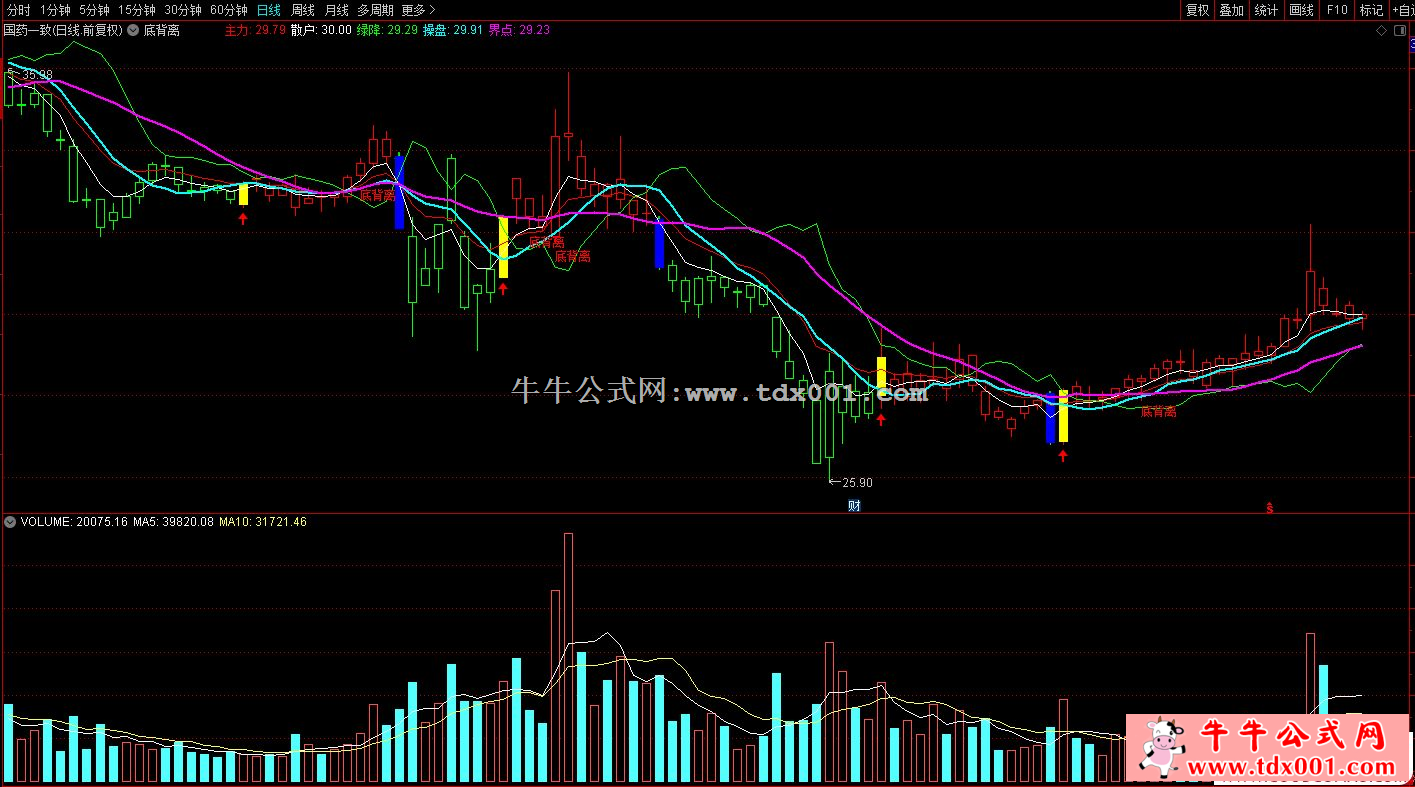Click the 标记 mark button
The height and width of the screenshot is (787, 1415).
click(x=1371, y=10)
